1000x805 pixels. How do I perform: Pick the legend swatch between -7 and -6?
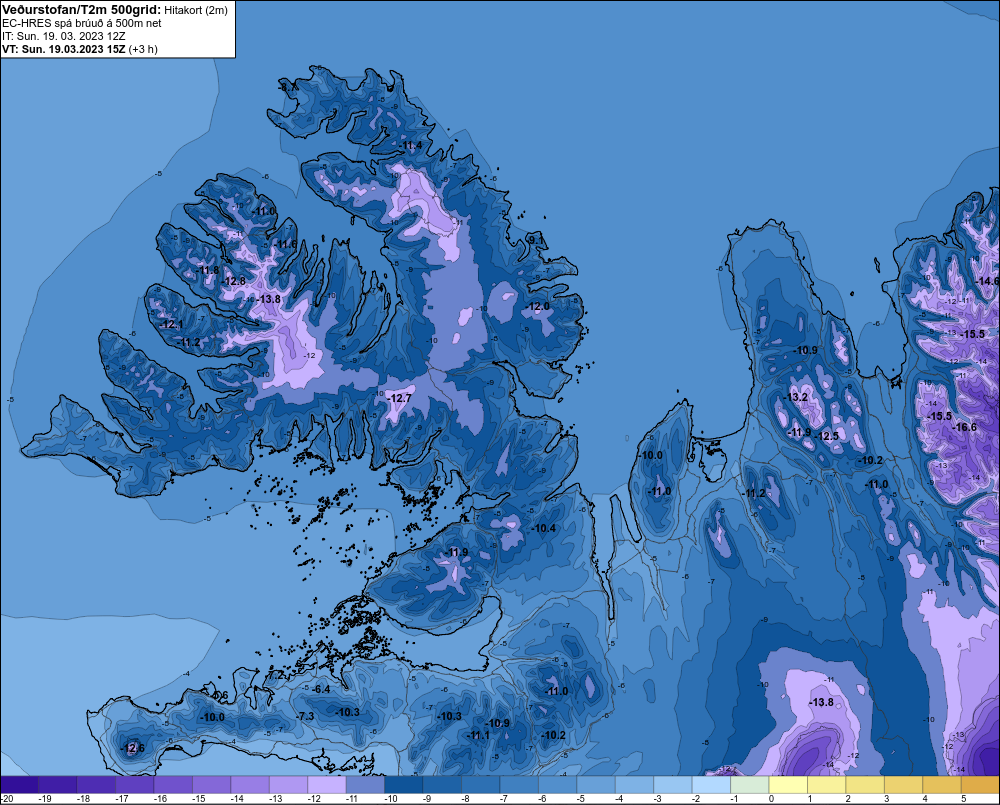pyautogui.click(x=519, y=785)
